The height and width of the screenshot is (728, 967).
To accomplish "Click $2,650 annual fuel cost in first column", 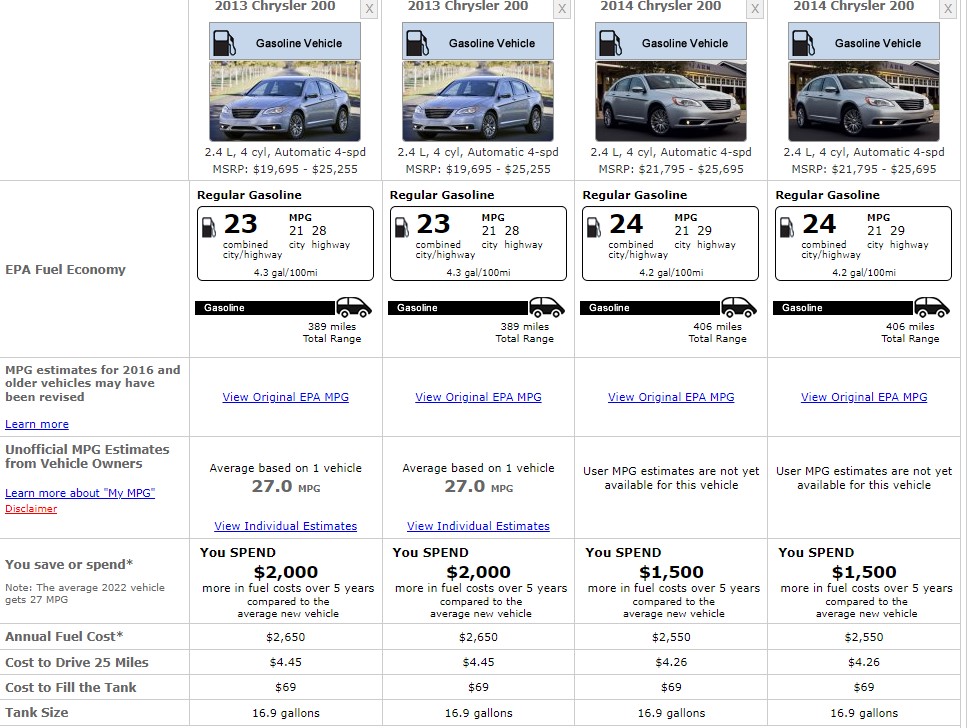I will tap(286, 637).
